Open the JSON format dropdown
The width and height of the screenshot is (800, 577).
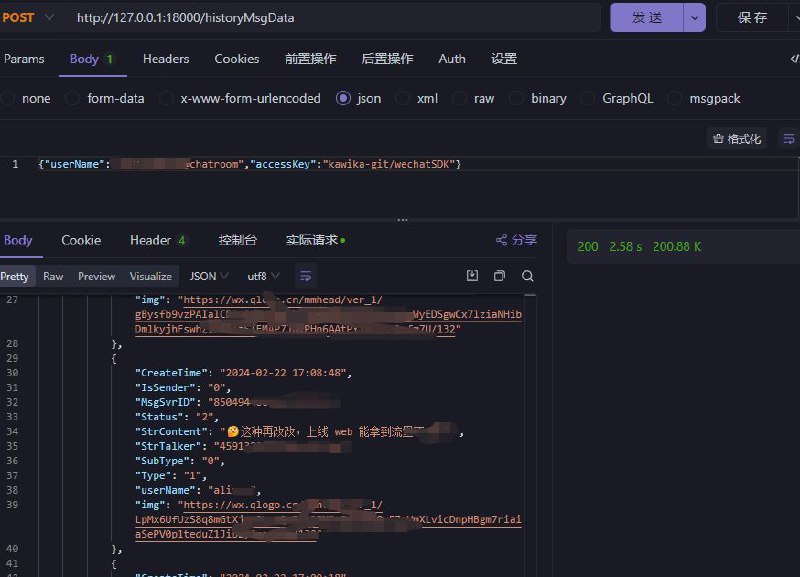click(208, 276)
